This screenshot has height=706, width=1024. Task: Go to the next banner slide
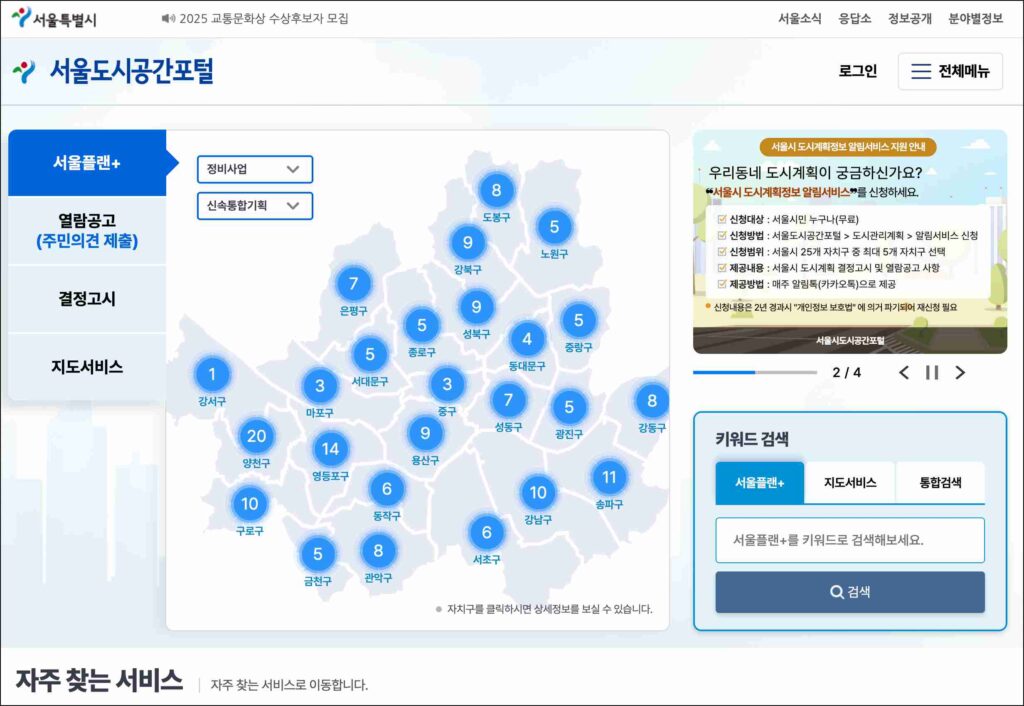tap(960, 372)
